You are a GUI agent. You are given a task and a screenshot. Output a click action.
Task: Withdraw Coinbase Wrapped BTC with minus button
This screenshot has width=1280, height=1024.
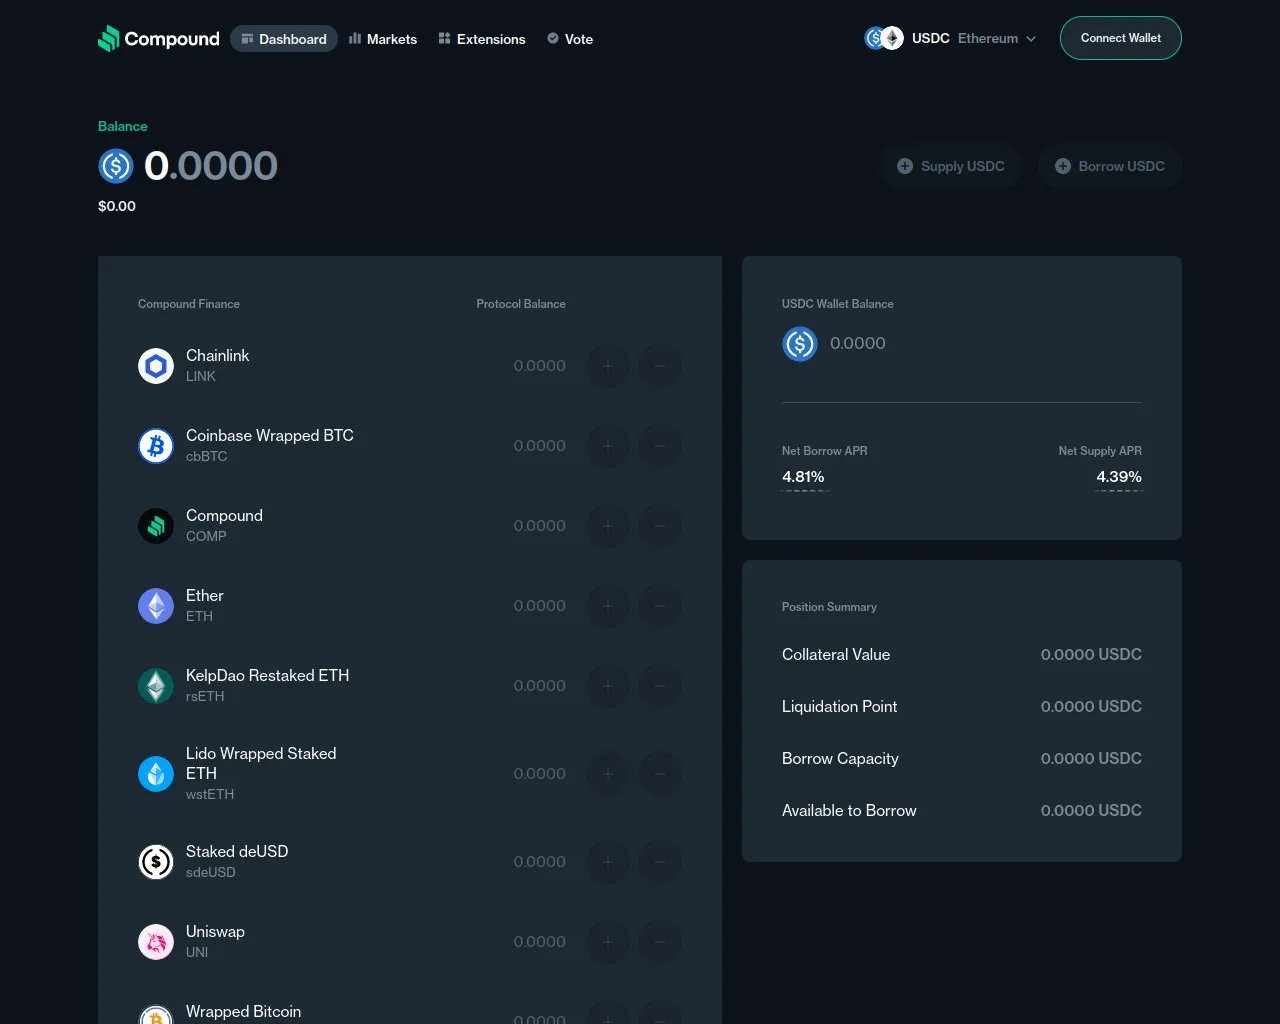click(x=660, y=446)
